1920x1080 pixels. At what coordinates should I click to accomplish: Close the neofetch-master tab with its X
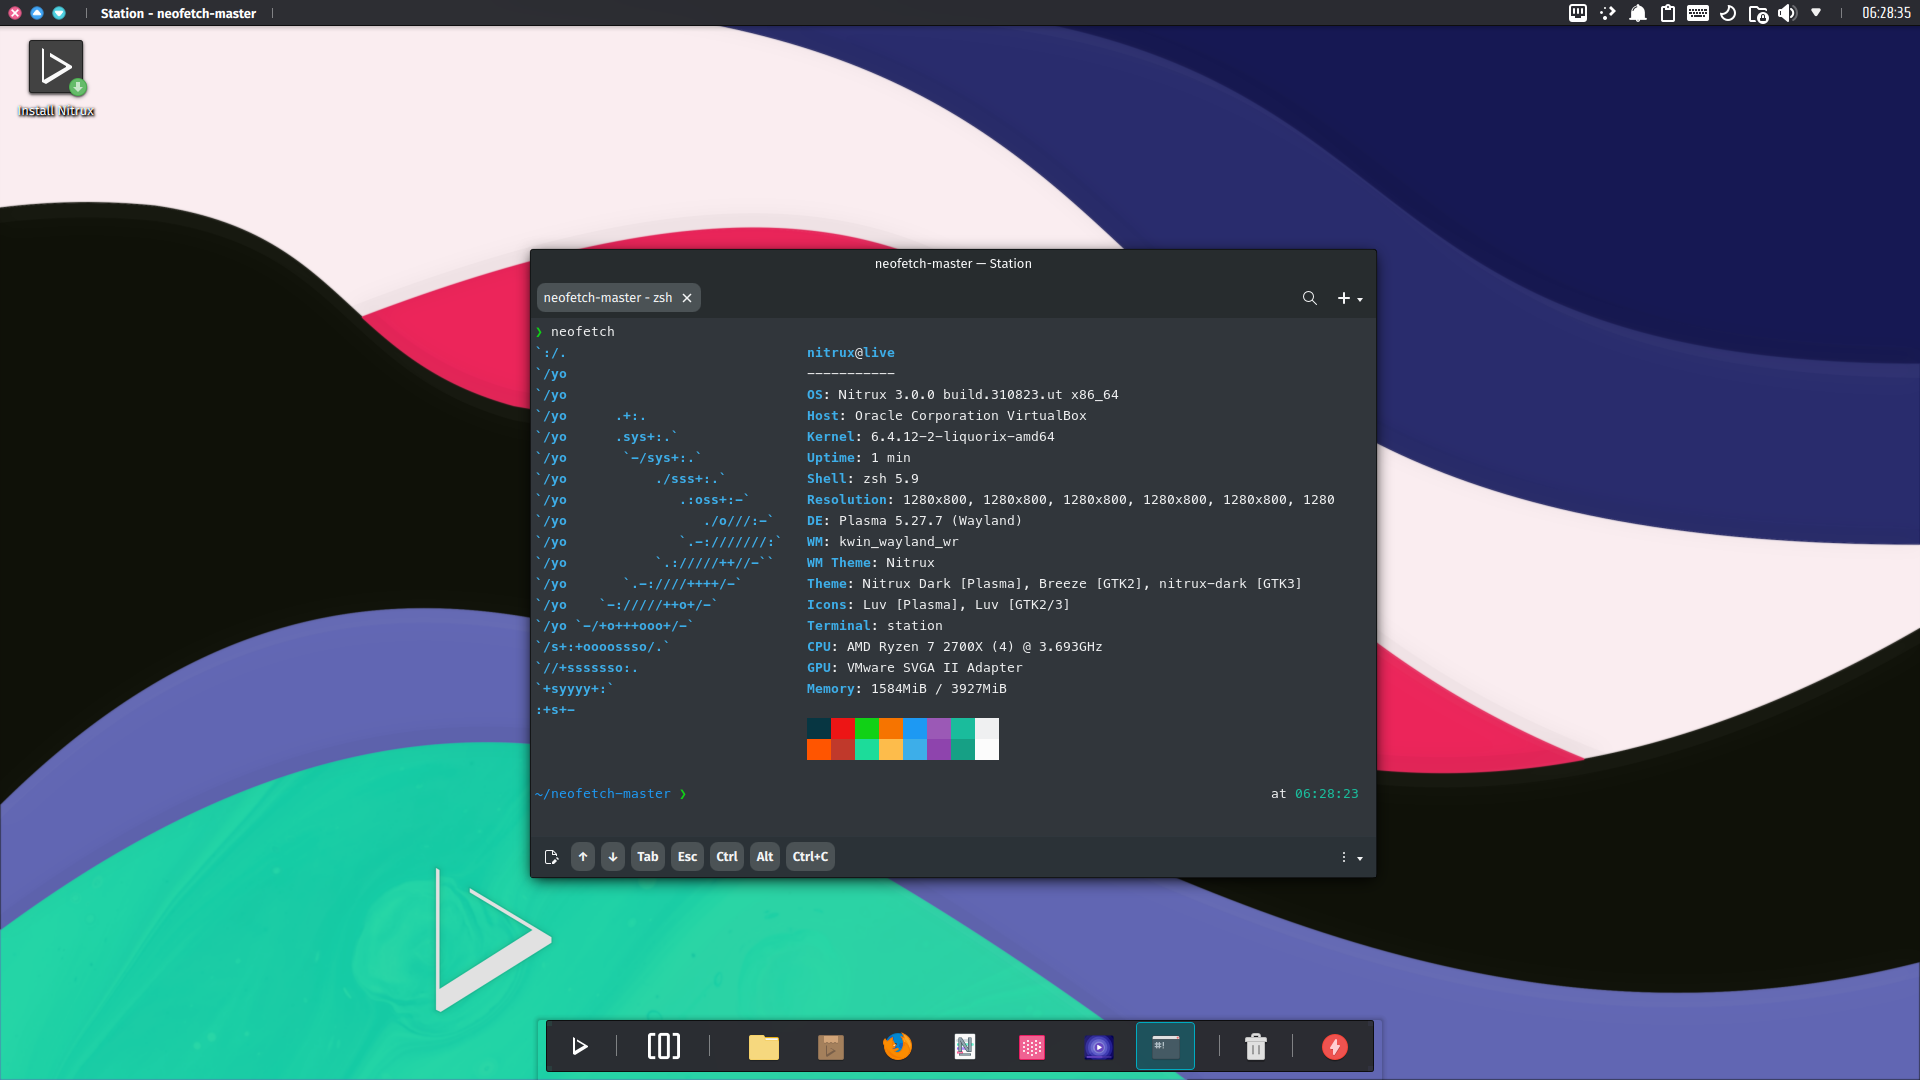click(687, 297)
